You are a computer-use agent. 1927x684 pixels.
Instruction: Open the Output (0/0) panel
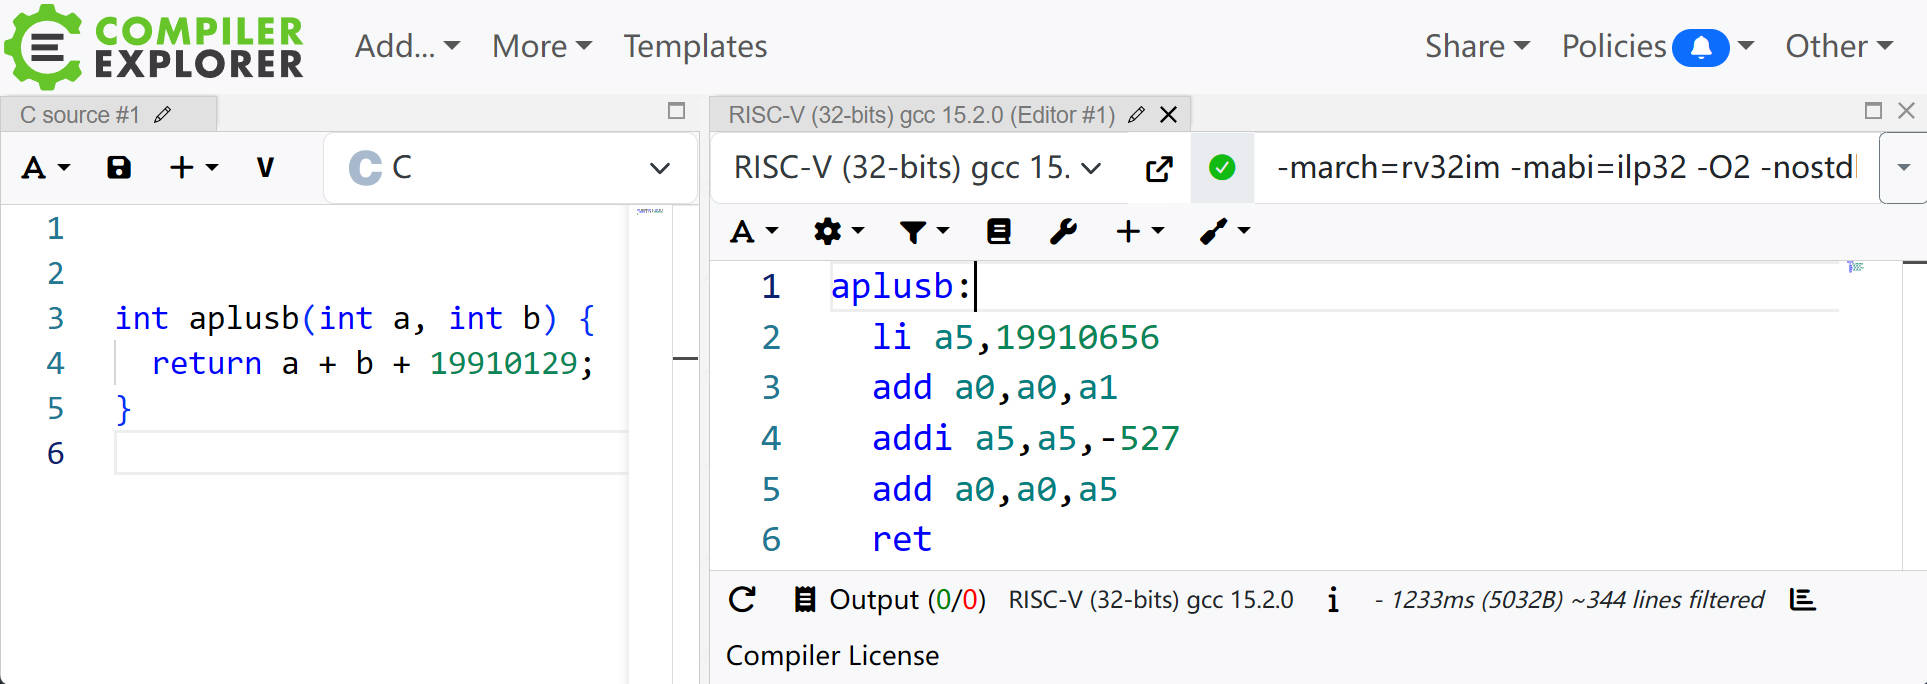[x=890, y=600]
